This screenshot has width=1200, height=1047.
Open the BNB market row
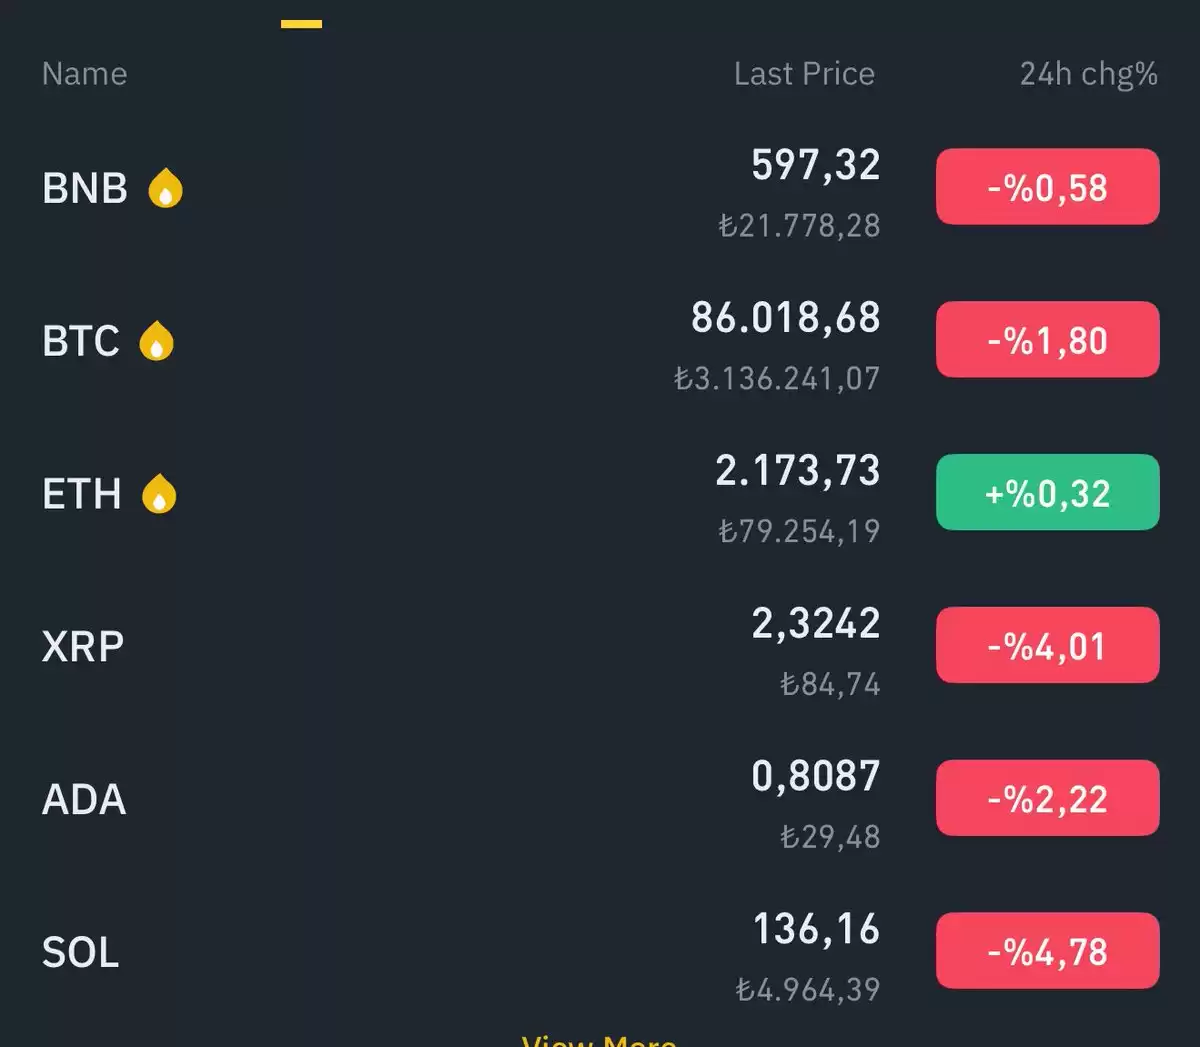click(x=600, y=189)
